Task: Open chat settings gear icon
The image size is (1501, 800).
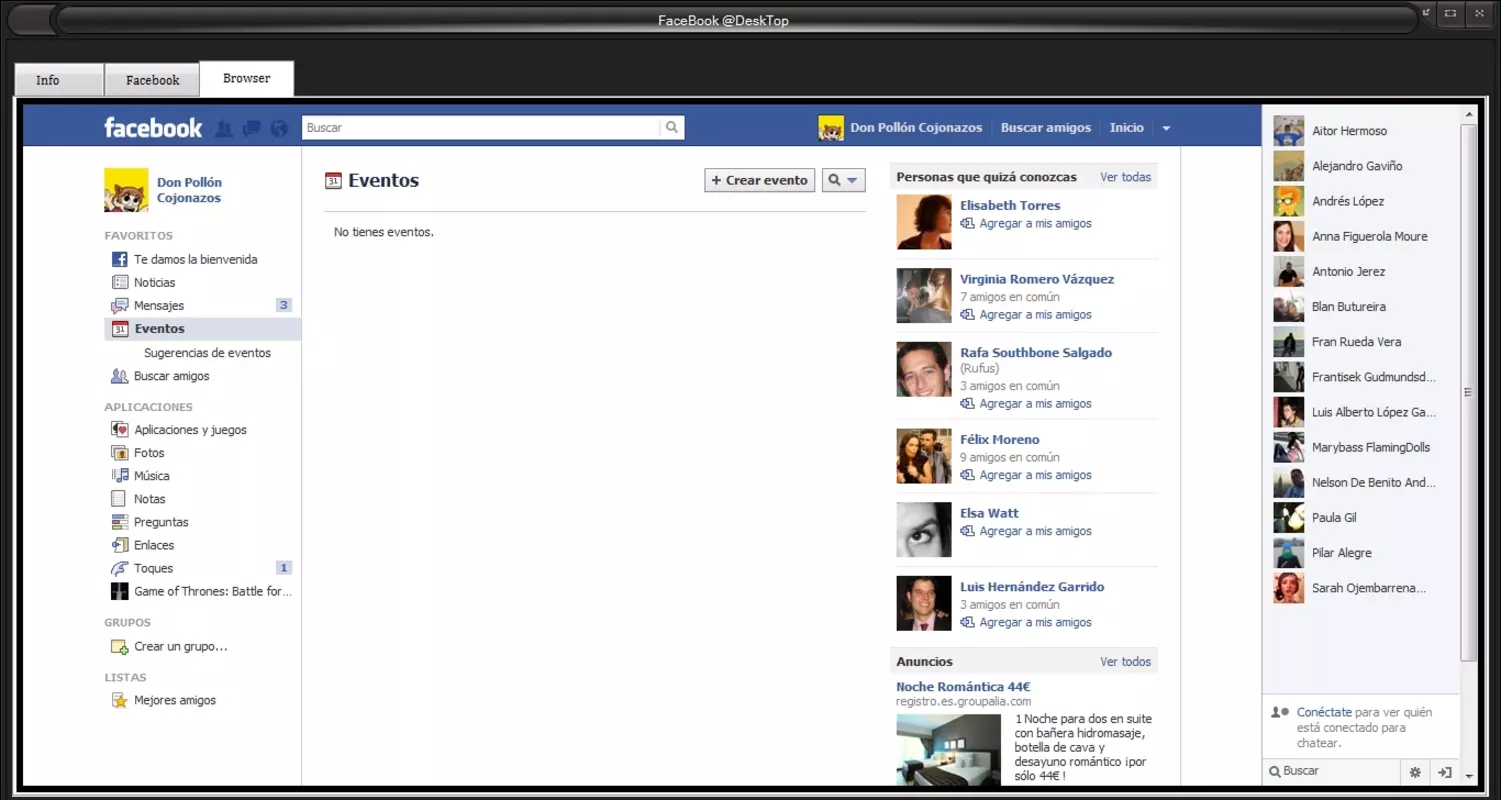Action: tap(1415, 772)
